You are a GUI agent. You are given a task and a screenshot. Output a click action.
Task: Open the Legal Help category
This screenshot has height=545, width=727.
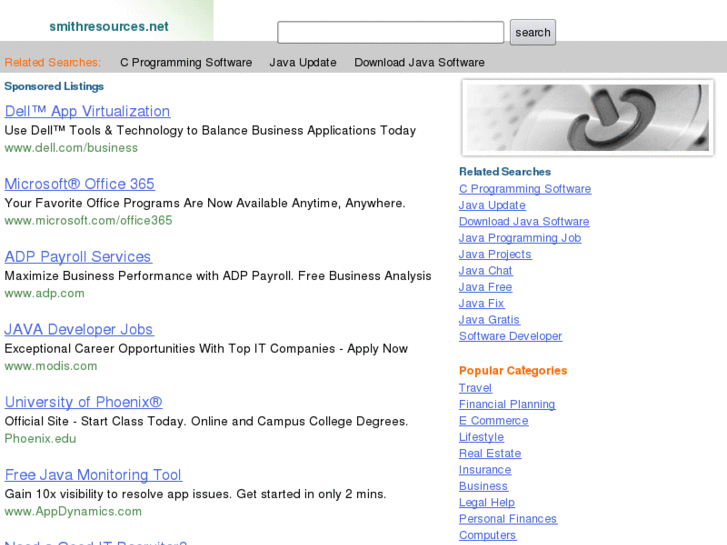coord(487,503)
